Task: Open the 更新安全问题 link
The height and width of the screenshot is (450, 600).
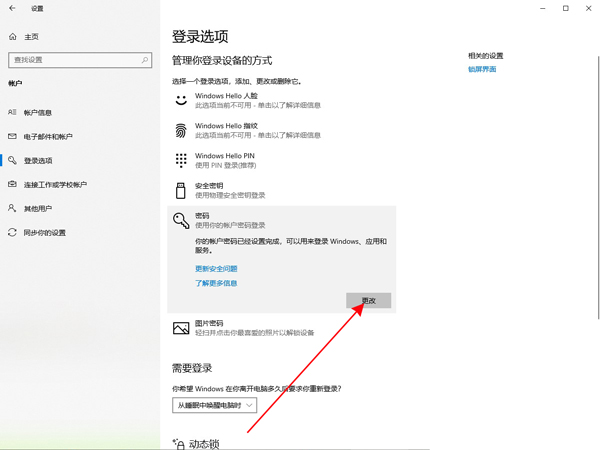Action: point(216,269)
